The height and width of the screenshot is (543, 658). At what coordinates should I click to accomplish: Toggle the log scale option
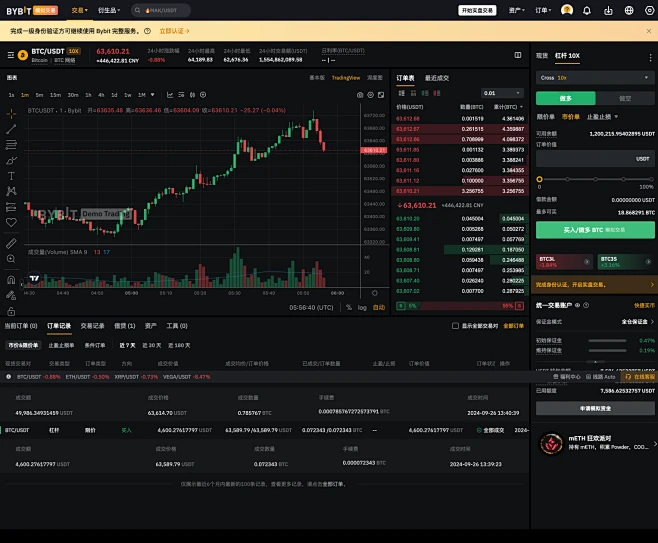(362, 308)
